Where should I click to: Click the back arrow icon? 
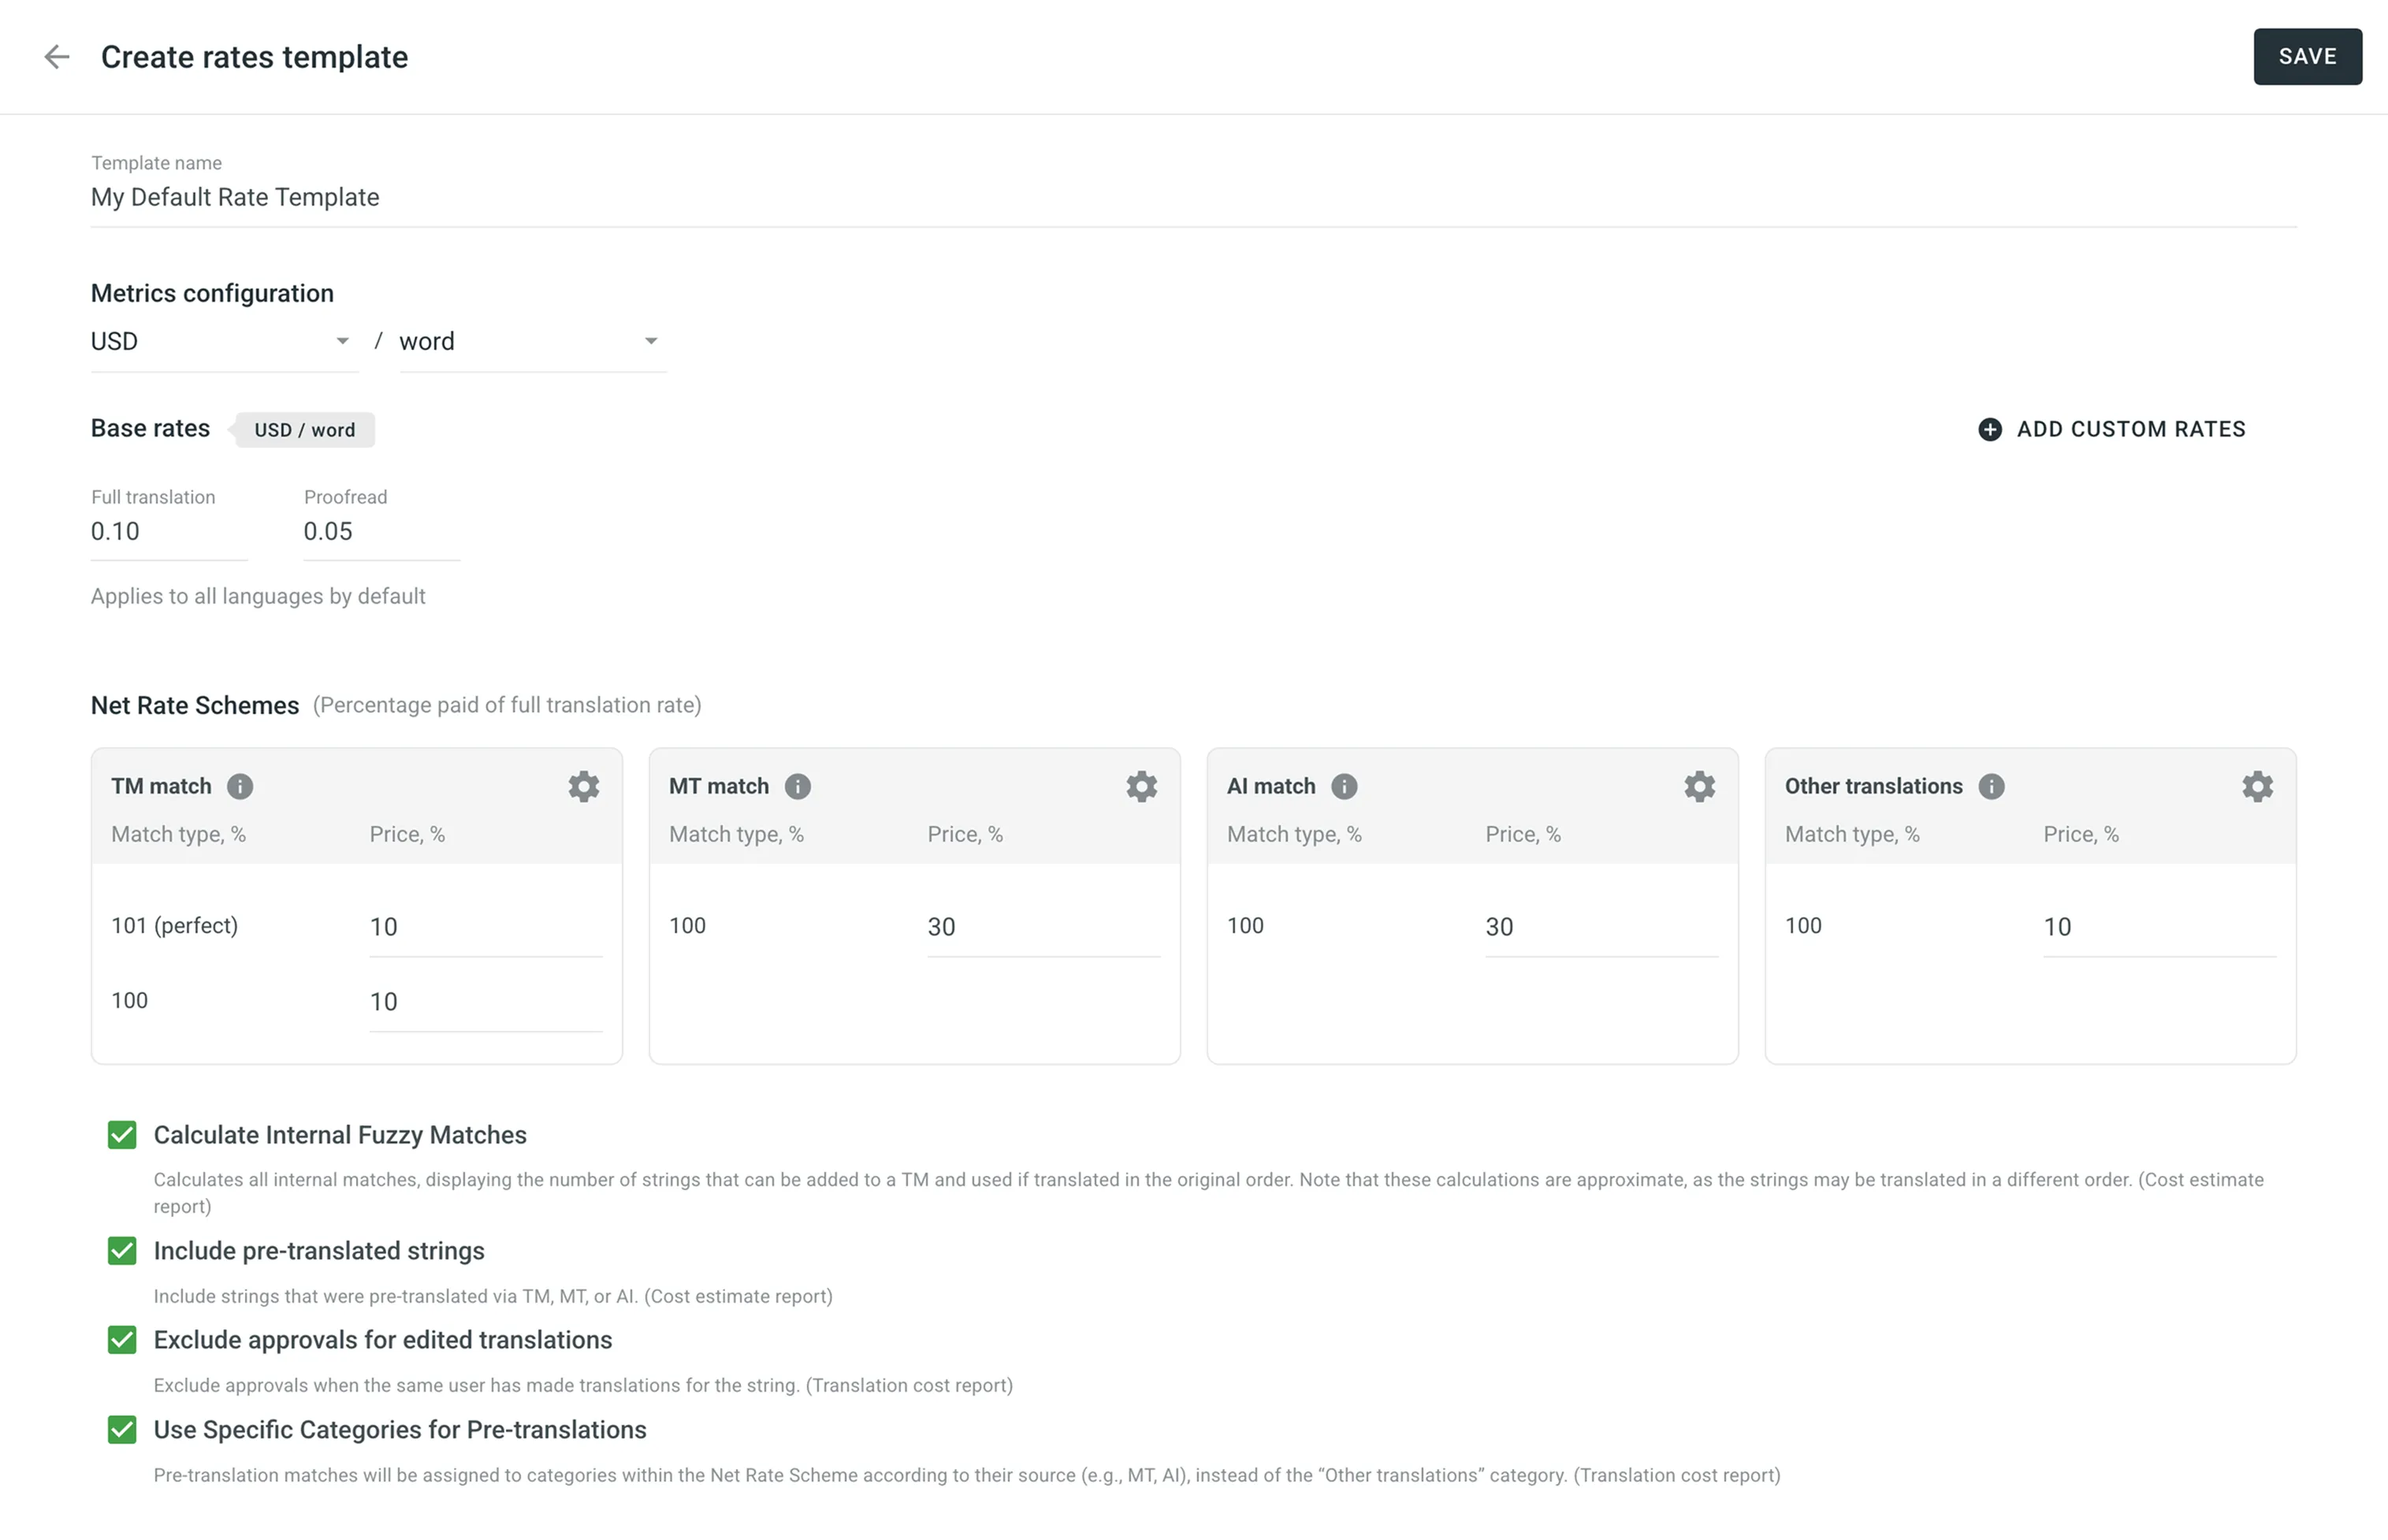[57, 57]
